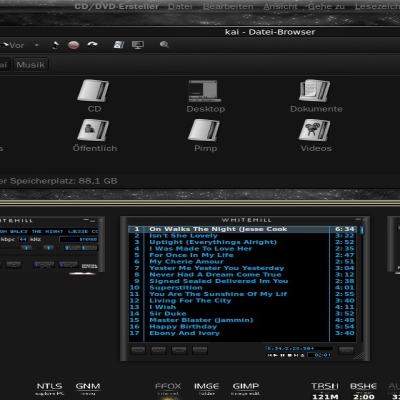Screen dimensions: 400x400
Task: Open the Gehe zu menu
Action: click(326, 7)
